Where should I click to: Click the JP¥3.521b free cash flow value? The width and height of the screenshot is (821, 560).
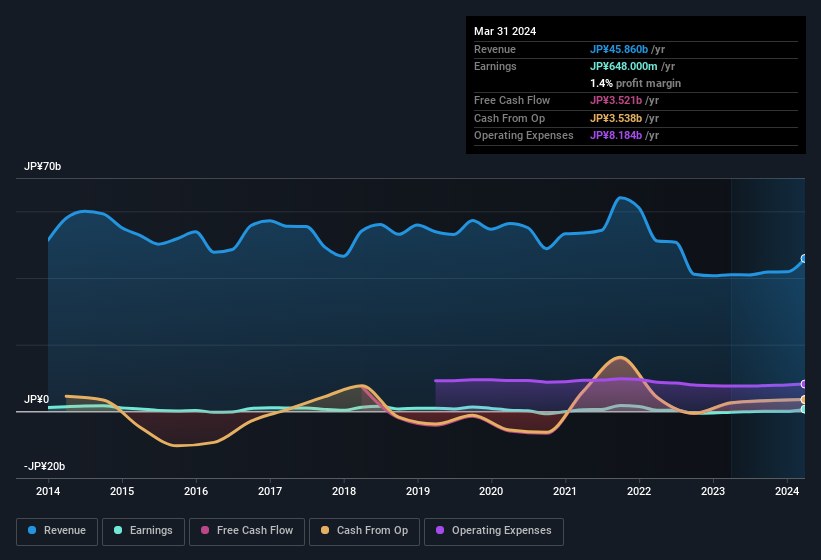tap(616, 100)
